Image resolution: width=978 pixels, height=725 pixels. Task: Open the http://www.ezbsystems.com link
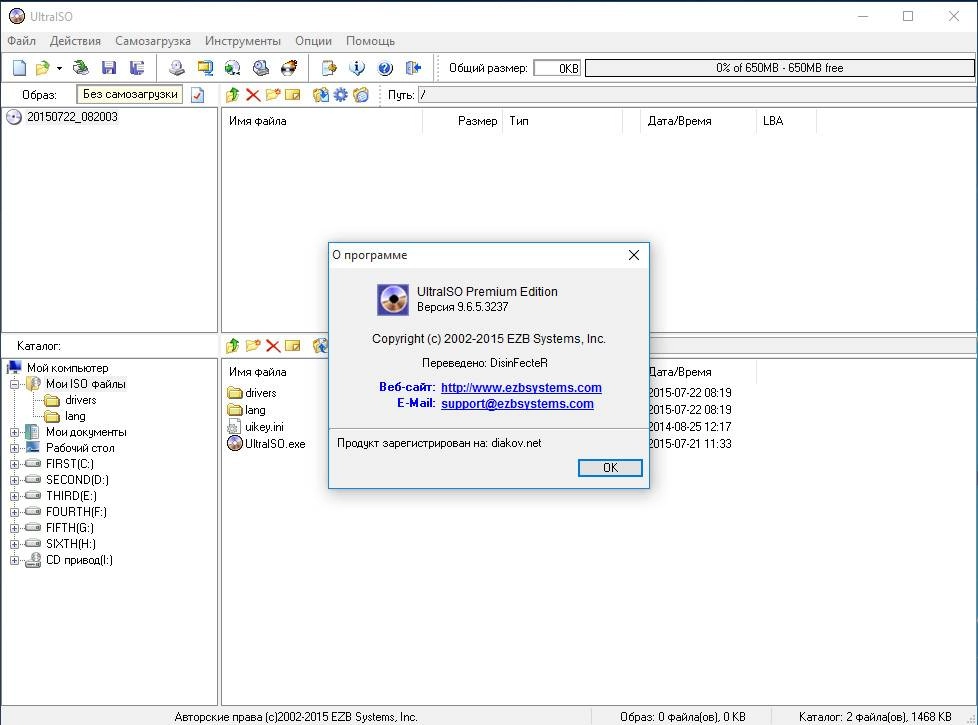click(x=521, y=387)
